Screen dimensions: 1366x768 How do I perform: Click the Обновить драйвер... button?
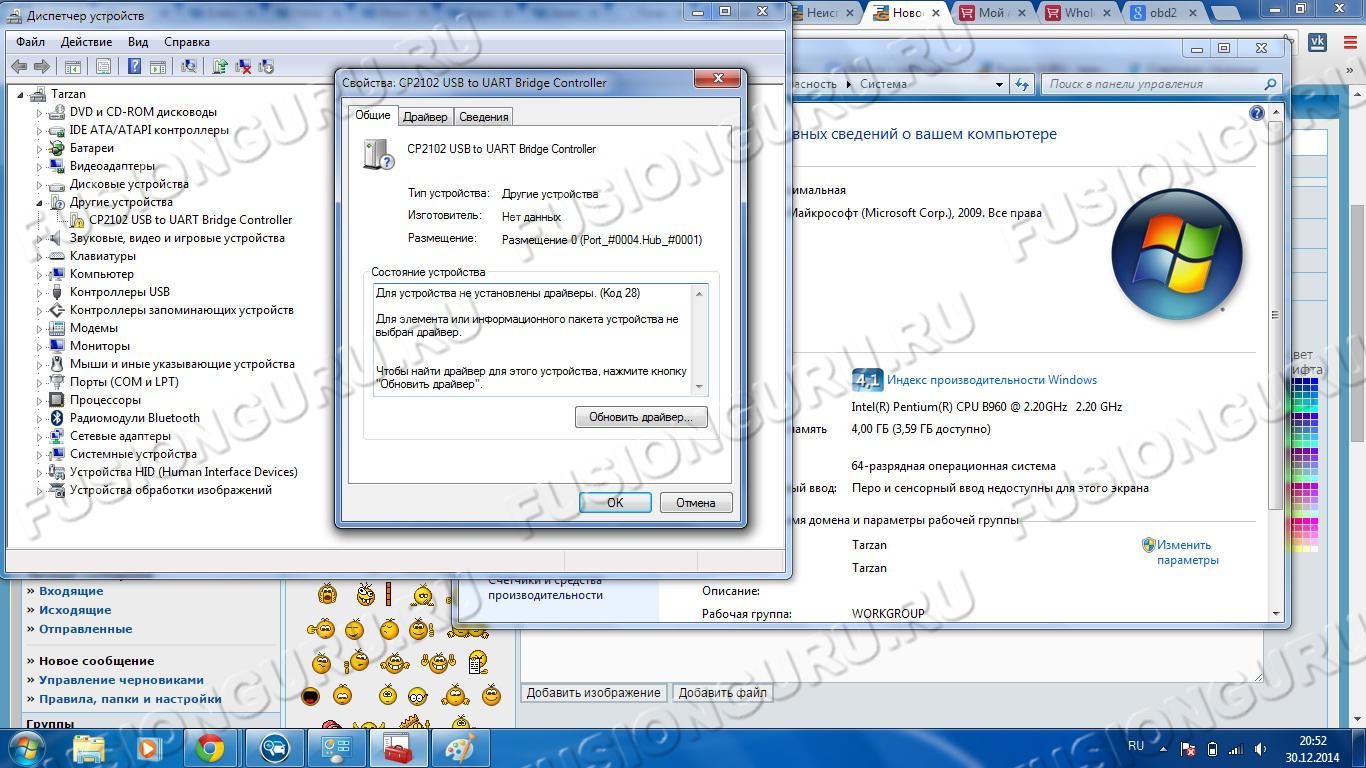(641, 417)
